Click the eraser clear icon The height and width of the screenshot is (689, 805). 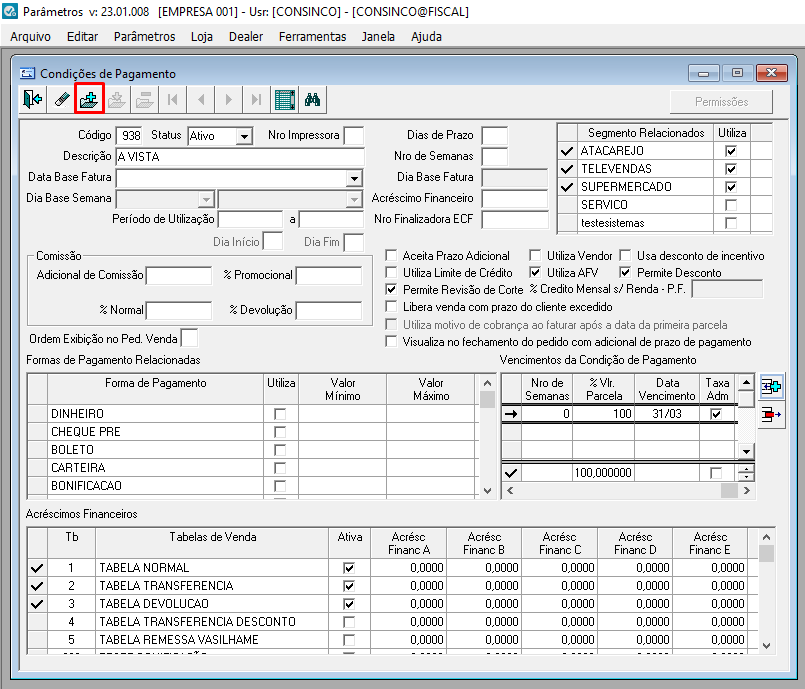[x=62, y=100]
